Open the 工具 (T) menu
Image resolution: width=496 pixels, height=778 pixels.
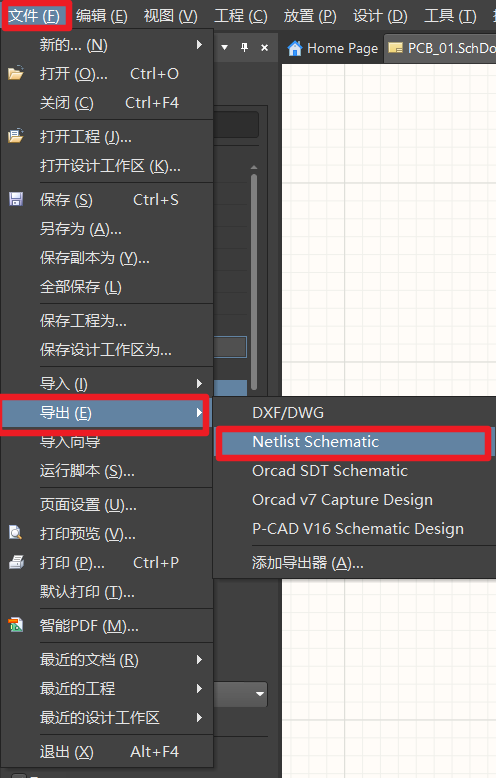coord(450,16)
